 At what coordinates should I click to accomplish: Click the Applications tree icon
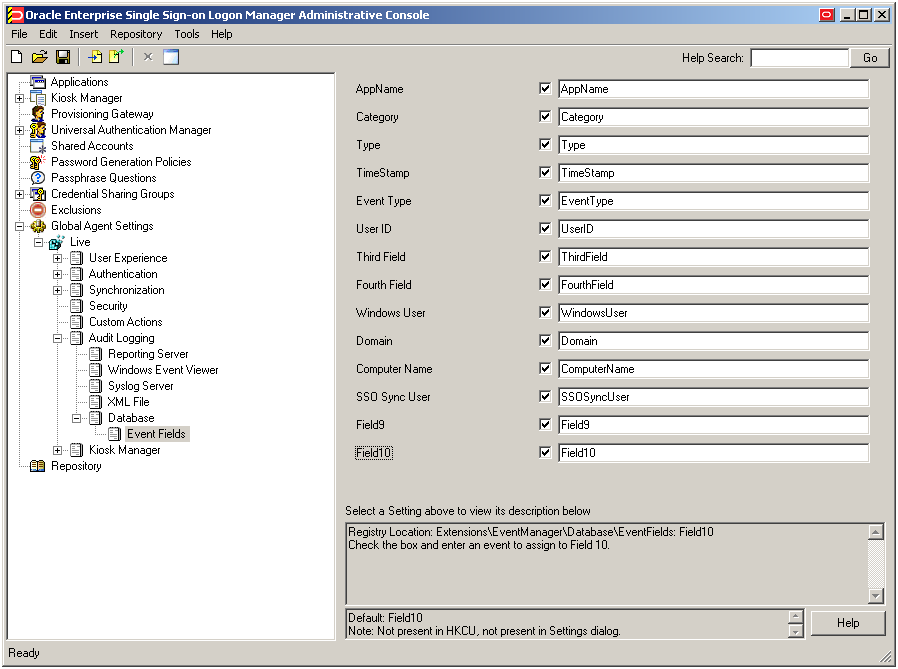(x=38, y=82)
